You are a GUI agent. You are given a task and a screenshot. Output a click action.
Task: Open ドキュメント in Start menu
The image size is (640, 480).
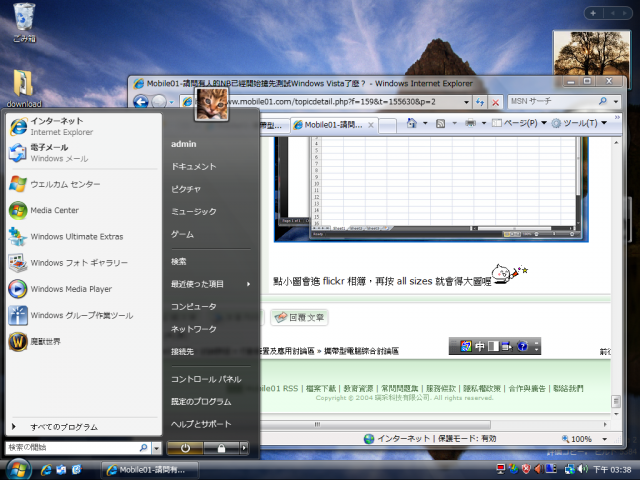(x=193, y=167)
